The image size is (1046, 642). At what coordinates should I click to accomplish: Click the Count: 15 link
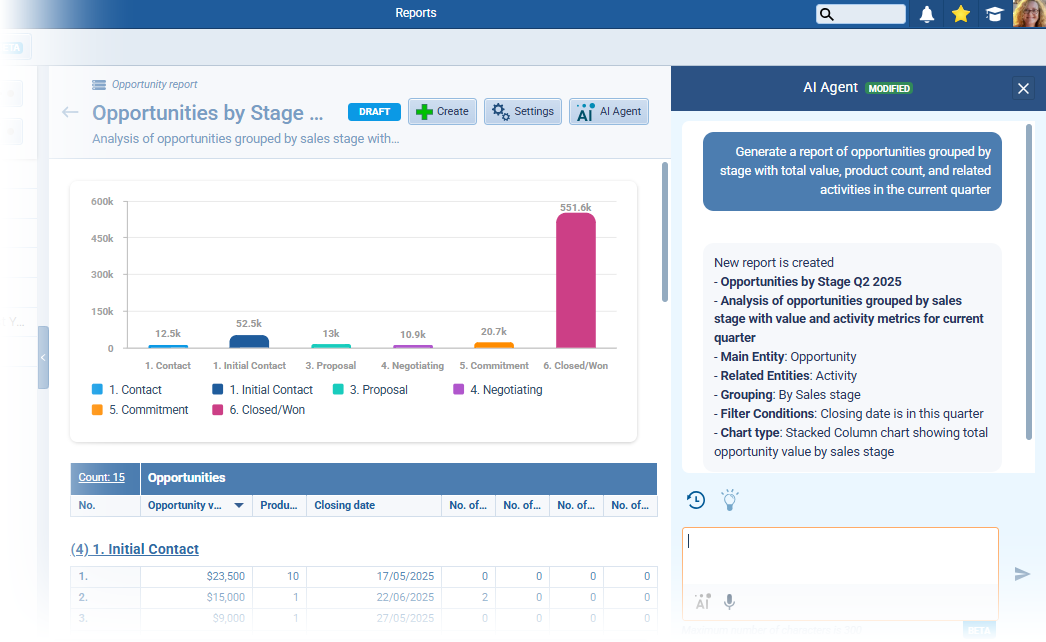tap(101, 478)
